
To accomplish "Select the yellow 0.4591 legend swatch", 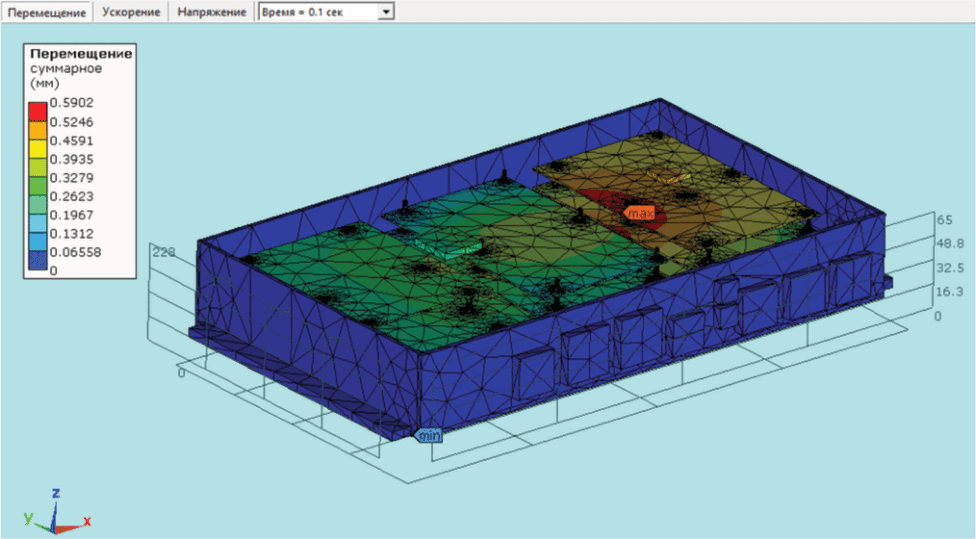I will coord(38,149).
